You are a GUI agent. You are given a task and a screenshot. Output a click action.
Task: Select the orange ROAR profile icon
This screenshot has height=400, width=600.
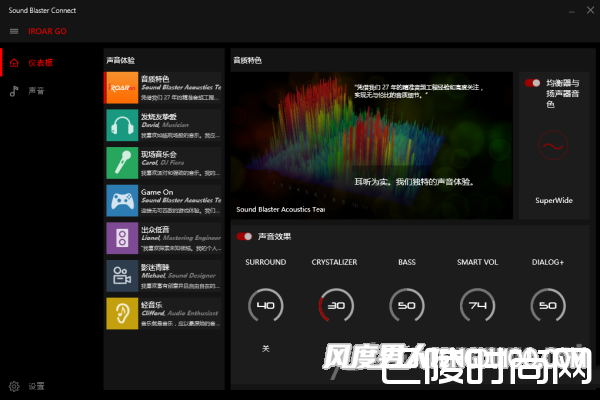[x=122, y=88]
